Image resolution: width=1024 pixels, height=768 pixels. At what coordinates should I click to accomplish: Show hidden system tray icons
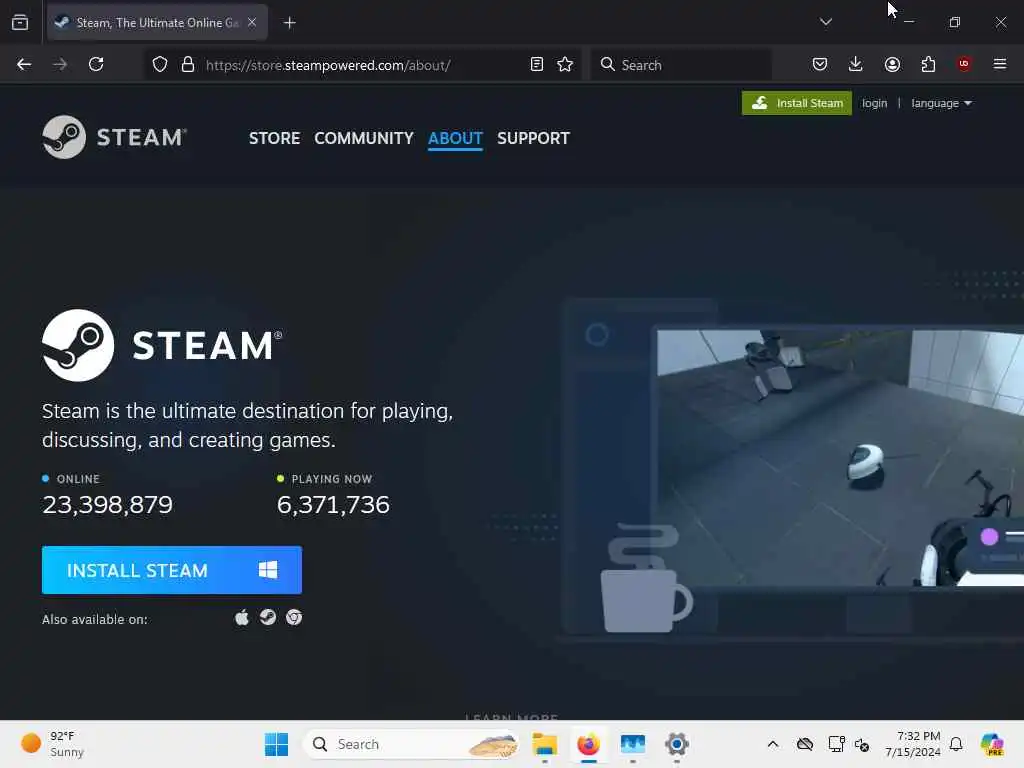pos(773,744)
